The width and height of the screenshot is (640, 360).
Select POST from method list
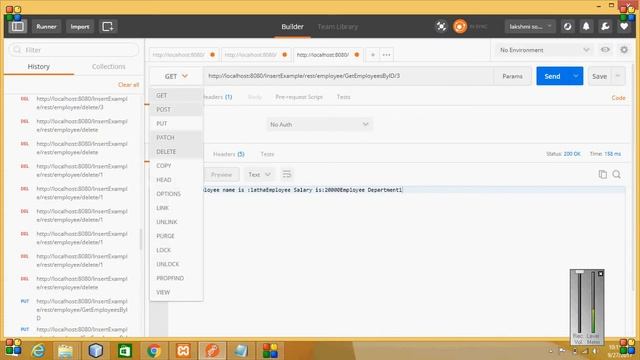[176, 109]
